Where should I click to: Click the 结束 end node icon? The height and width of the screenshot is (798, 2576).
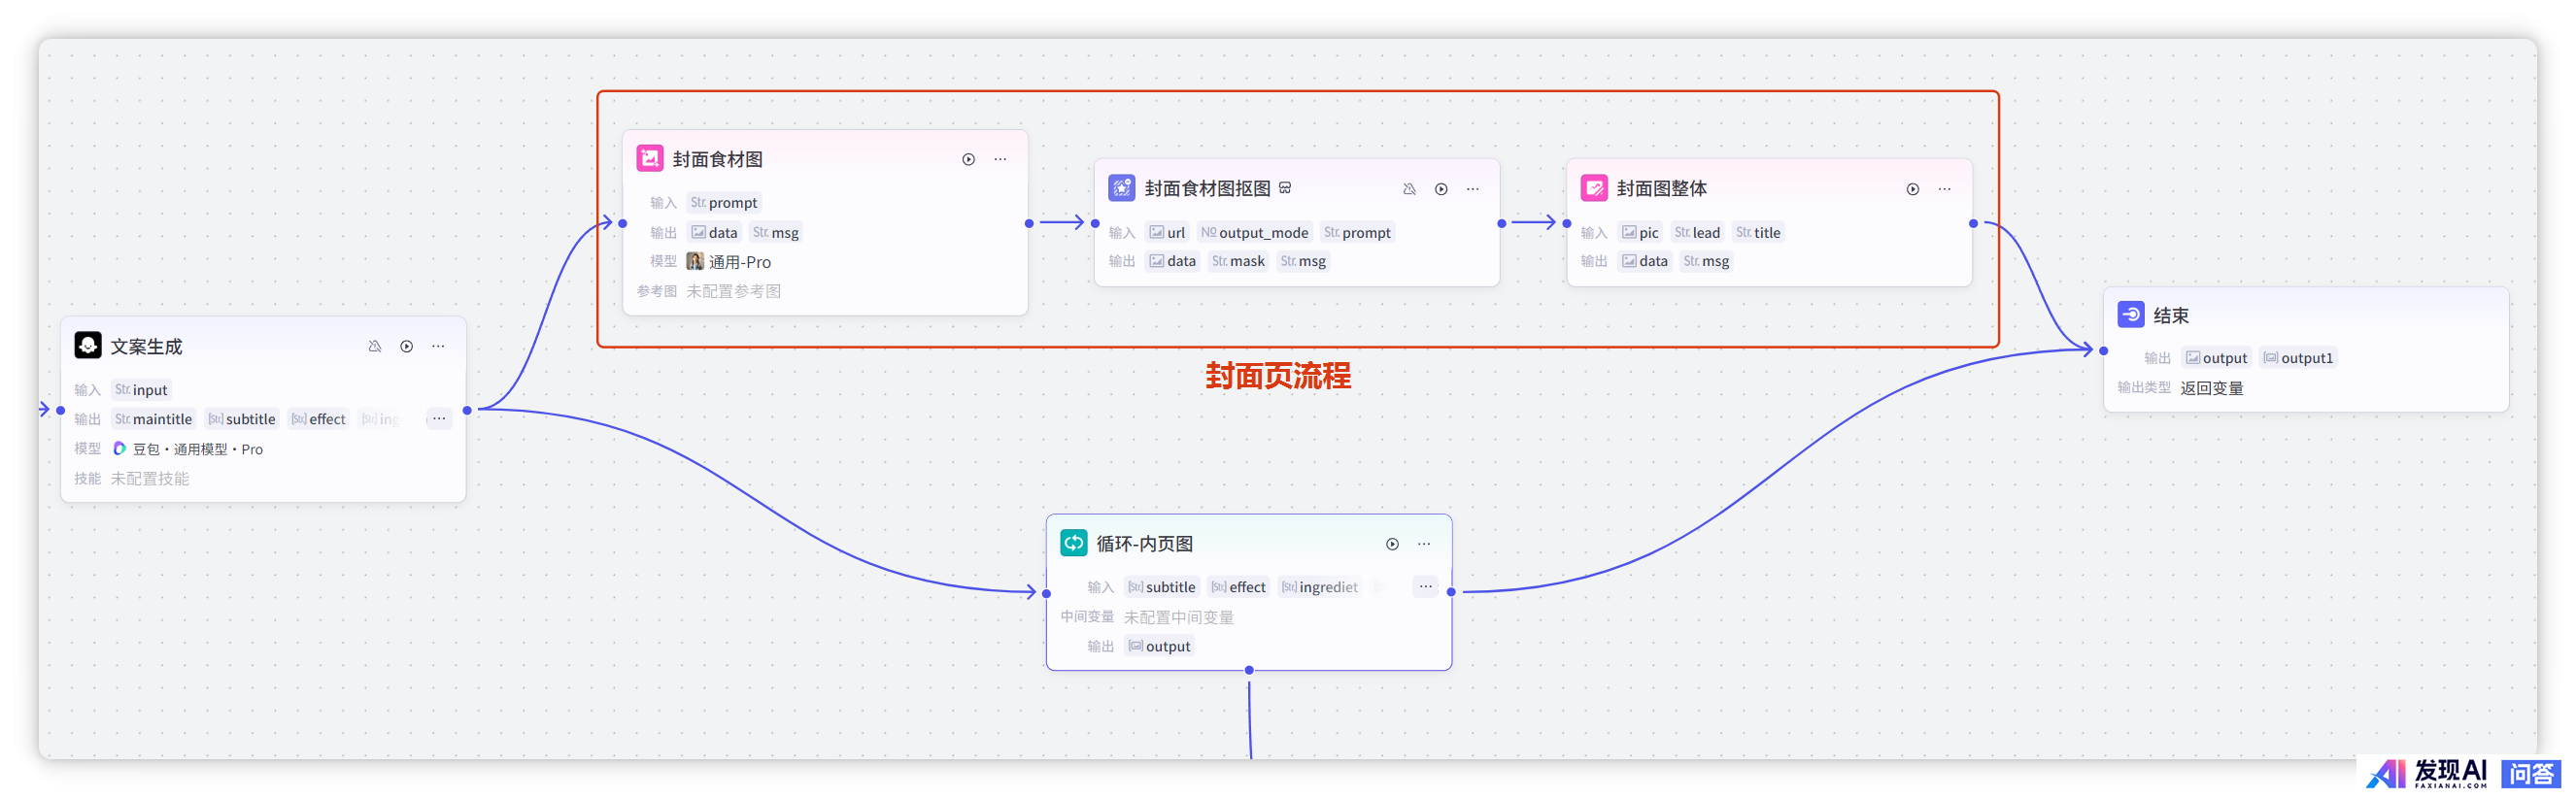coord(2130,315)
